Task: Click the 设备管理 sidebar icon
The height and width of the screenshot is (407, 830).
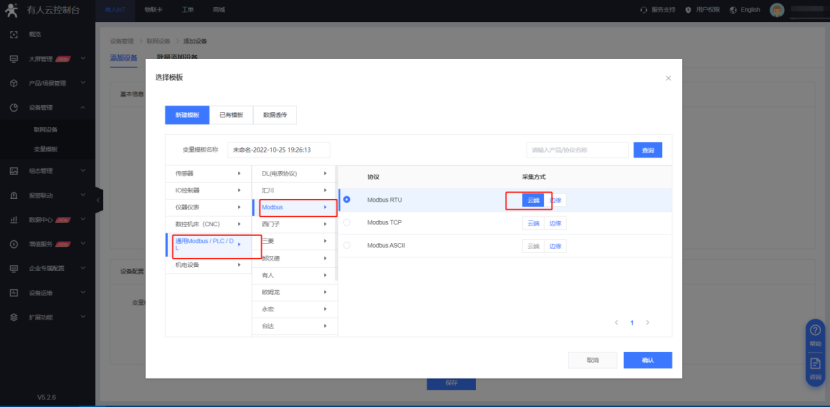Action: click(x=13, y=108)
